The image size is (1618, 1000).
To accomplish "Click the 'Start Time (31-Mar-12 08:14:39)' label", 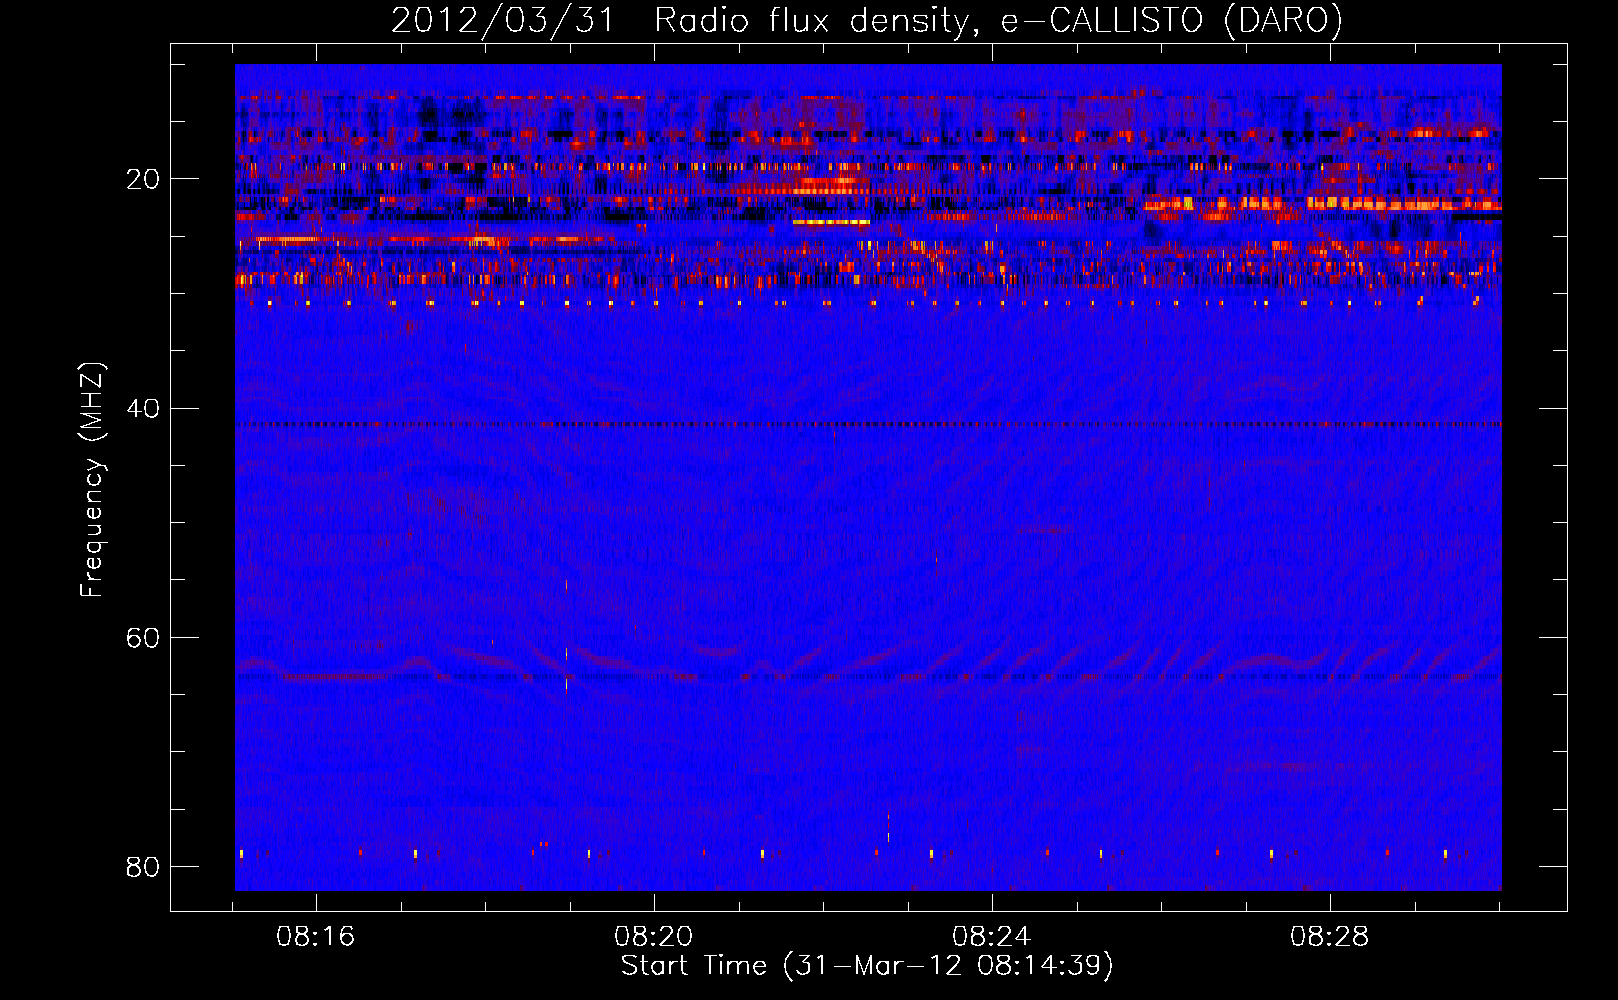I will (x=867, y=965).
